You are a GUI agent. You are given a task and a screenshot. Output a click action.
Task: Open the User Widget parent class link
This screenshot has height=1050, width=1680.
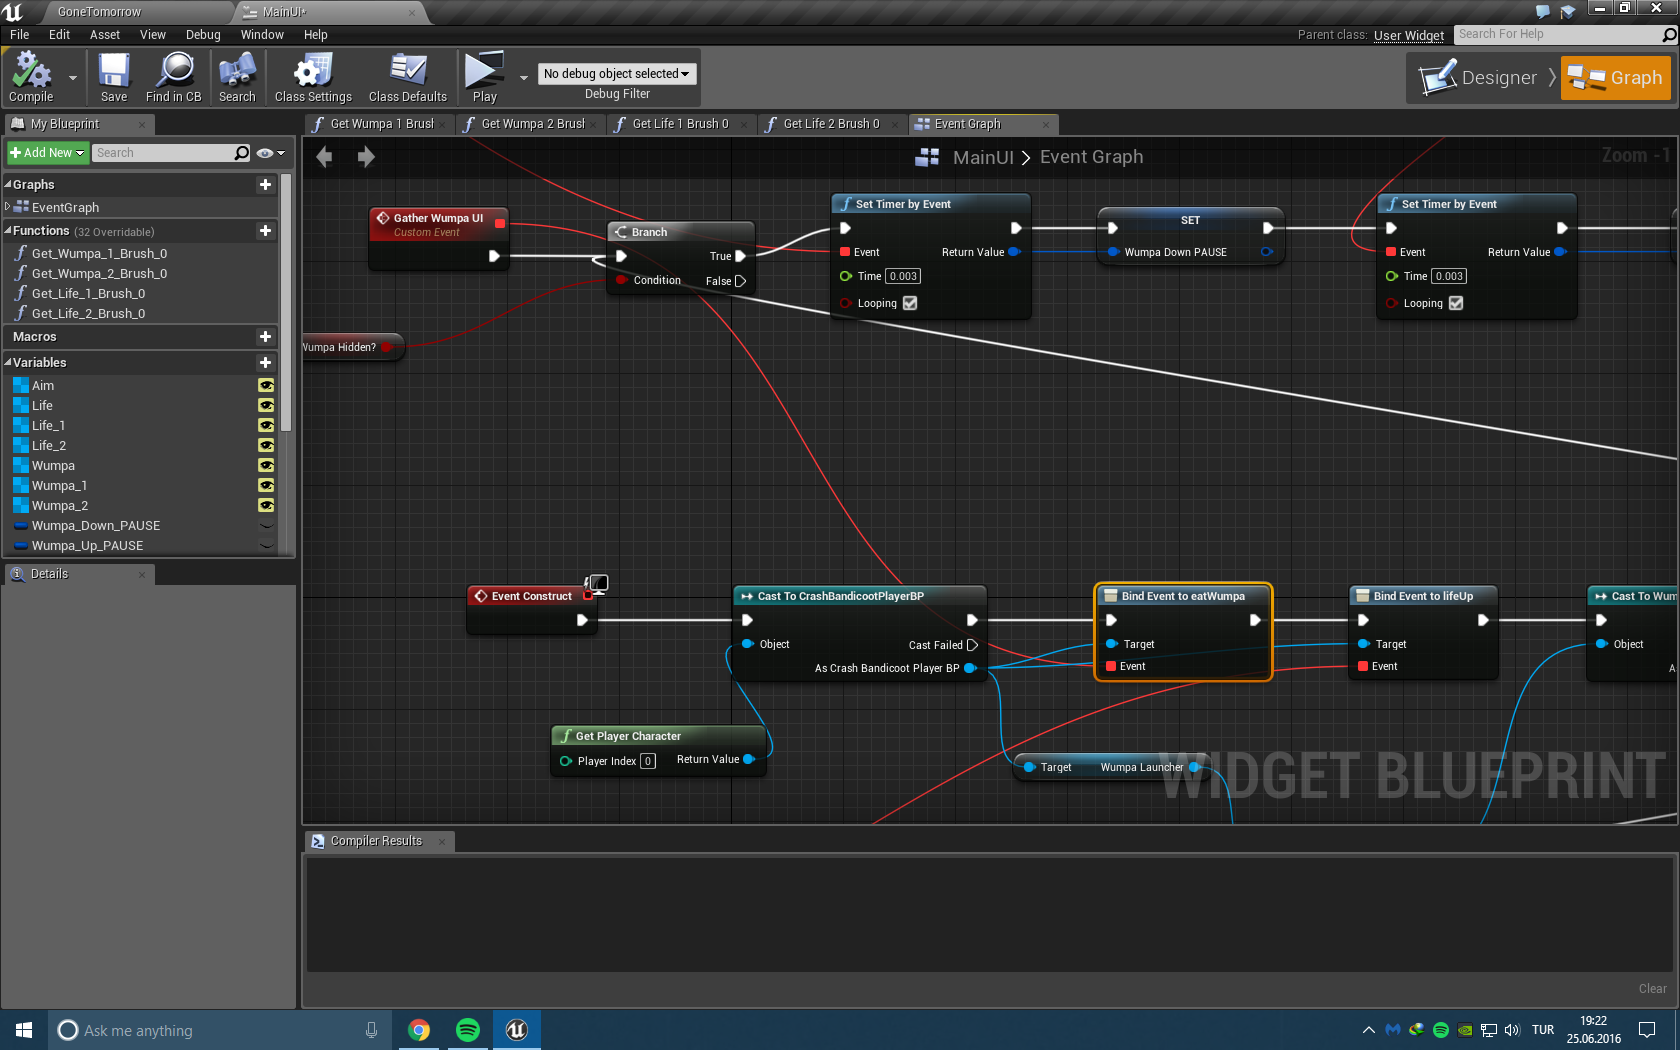pos(1408,35)
